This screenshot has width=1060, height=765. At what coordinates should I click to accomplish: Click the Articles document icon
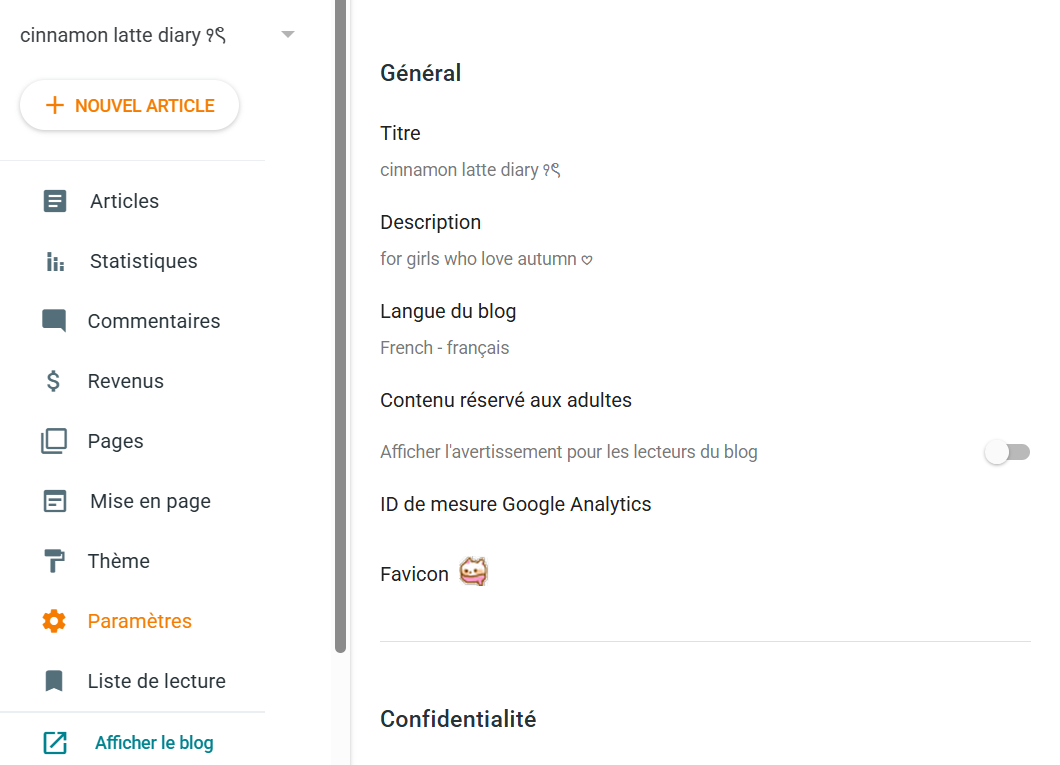tap(55, 201)
